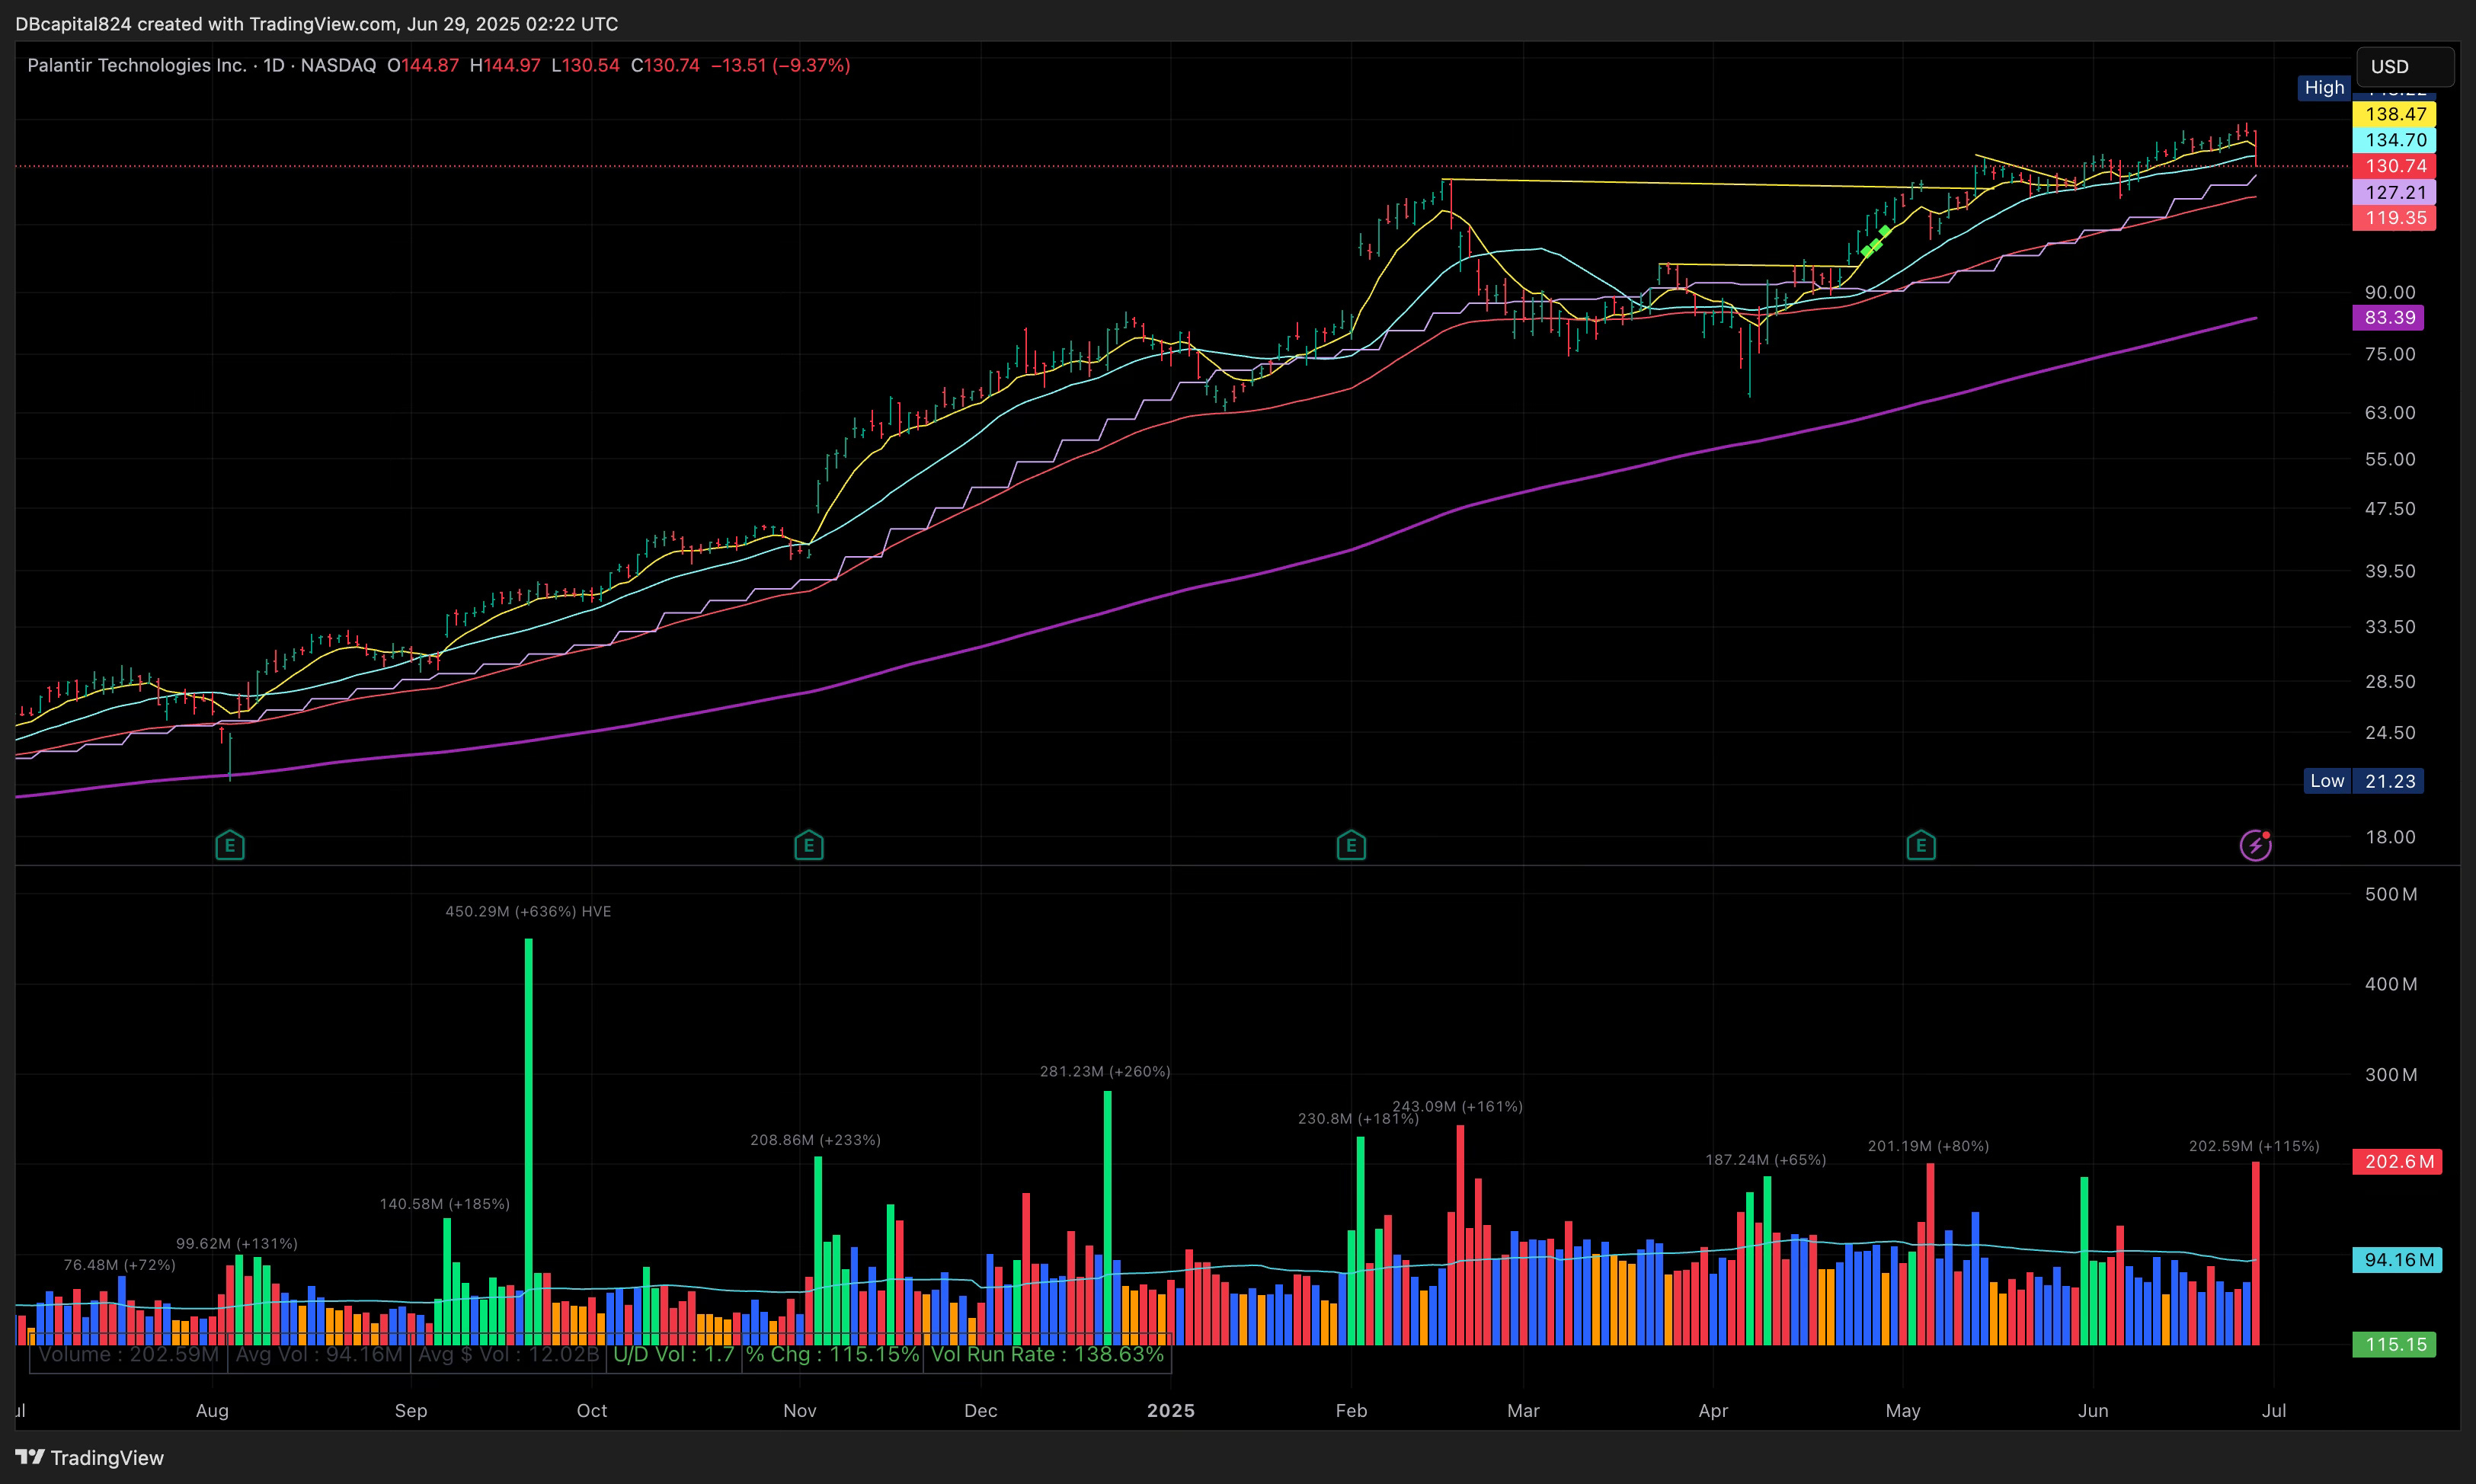2476x1484 pixels.
Task: Click the C130.74 close value
Action: [665, 65]
